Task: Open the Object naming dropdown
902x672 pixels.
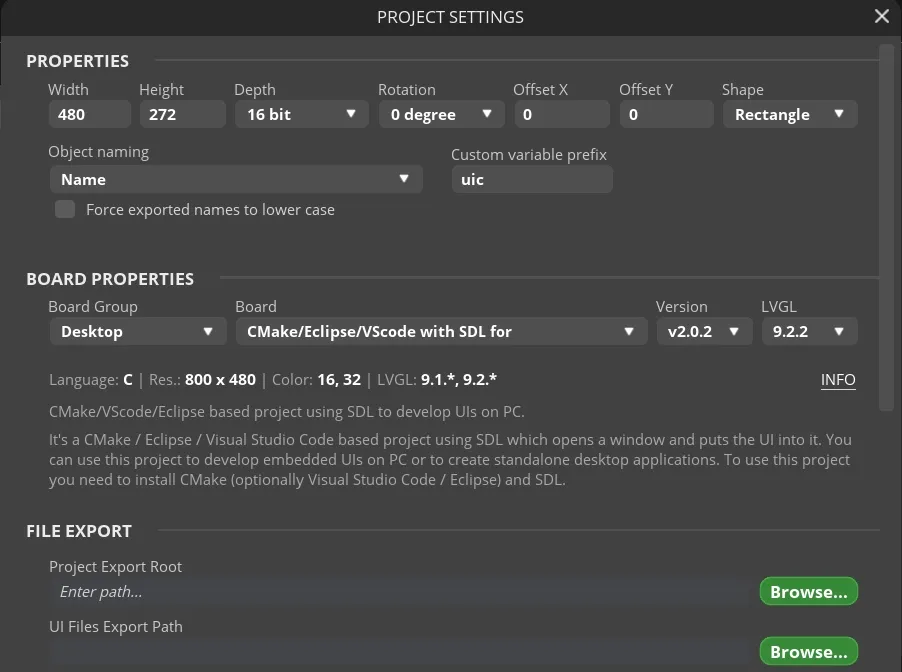Action: click(236, 179)
